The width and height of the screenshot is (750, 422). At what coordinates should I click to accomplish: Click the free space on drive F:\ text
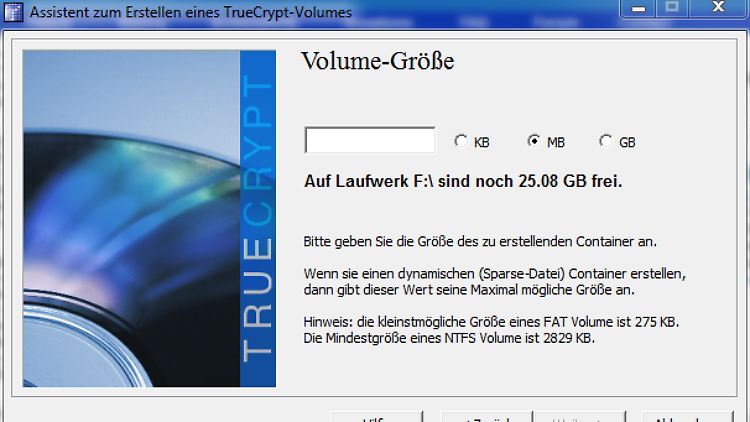[463, 182]
